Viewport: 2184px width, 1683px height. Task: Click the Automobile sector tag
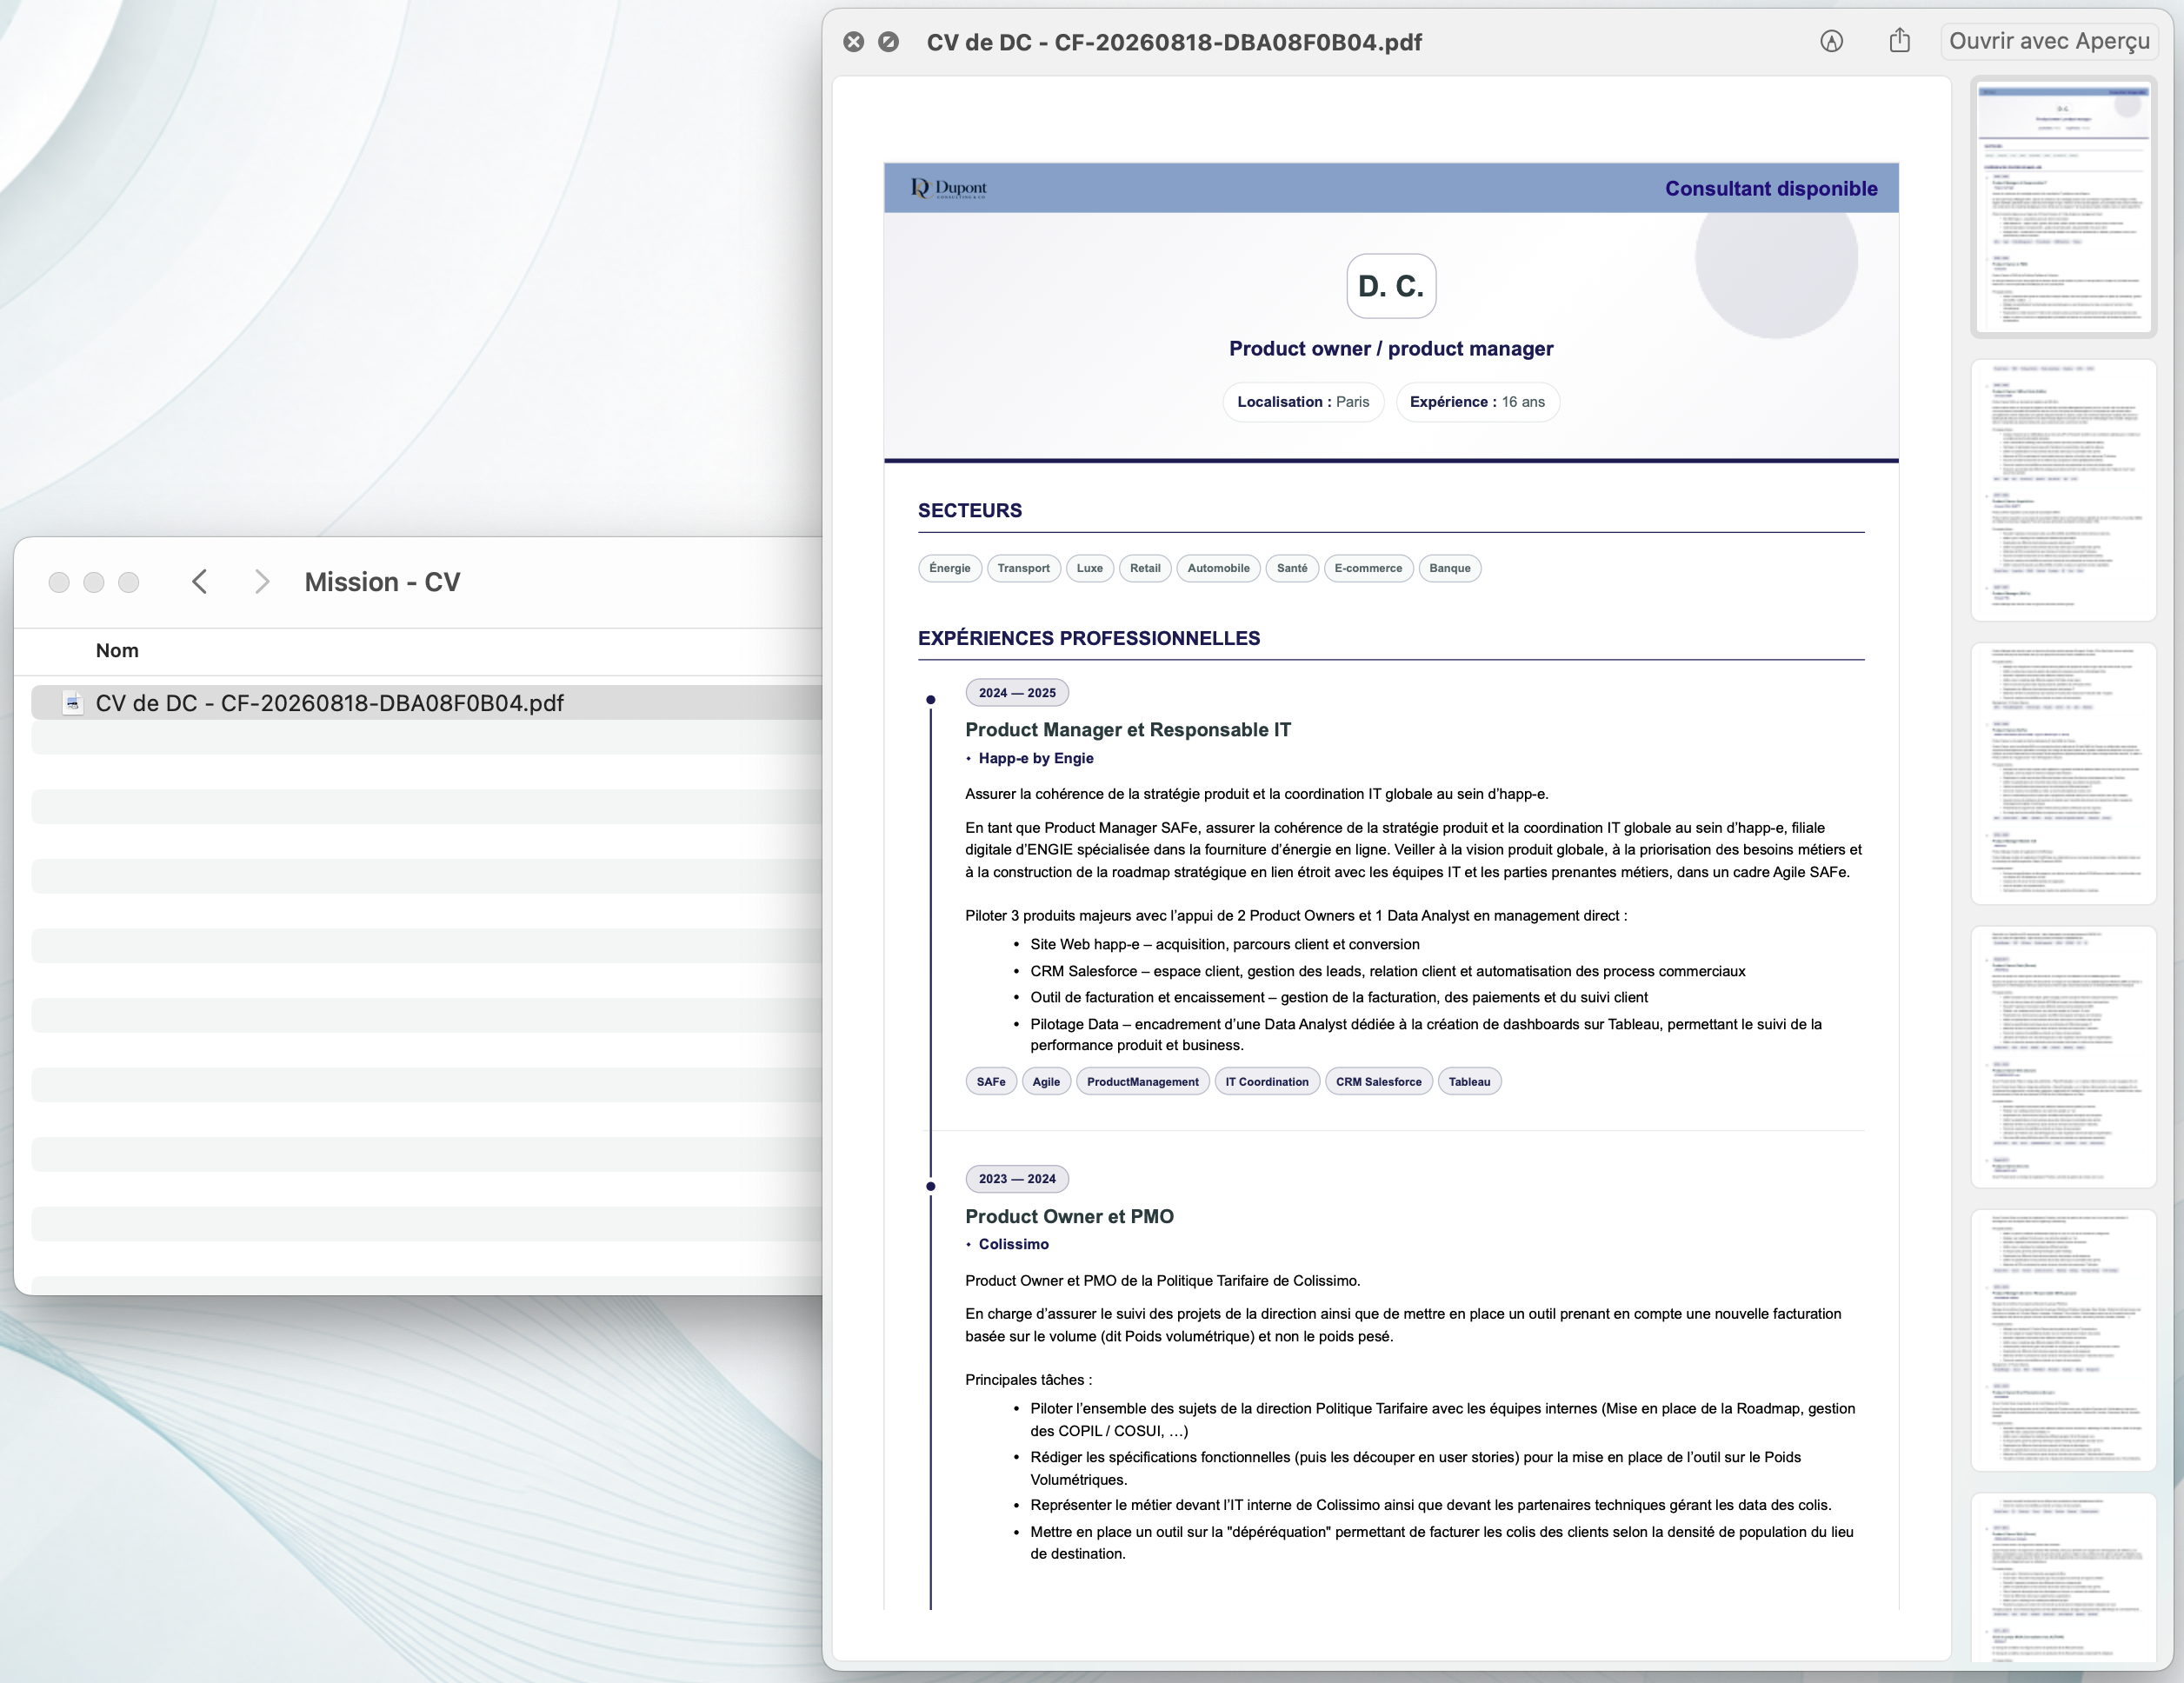1218,568
